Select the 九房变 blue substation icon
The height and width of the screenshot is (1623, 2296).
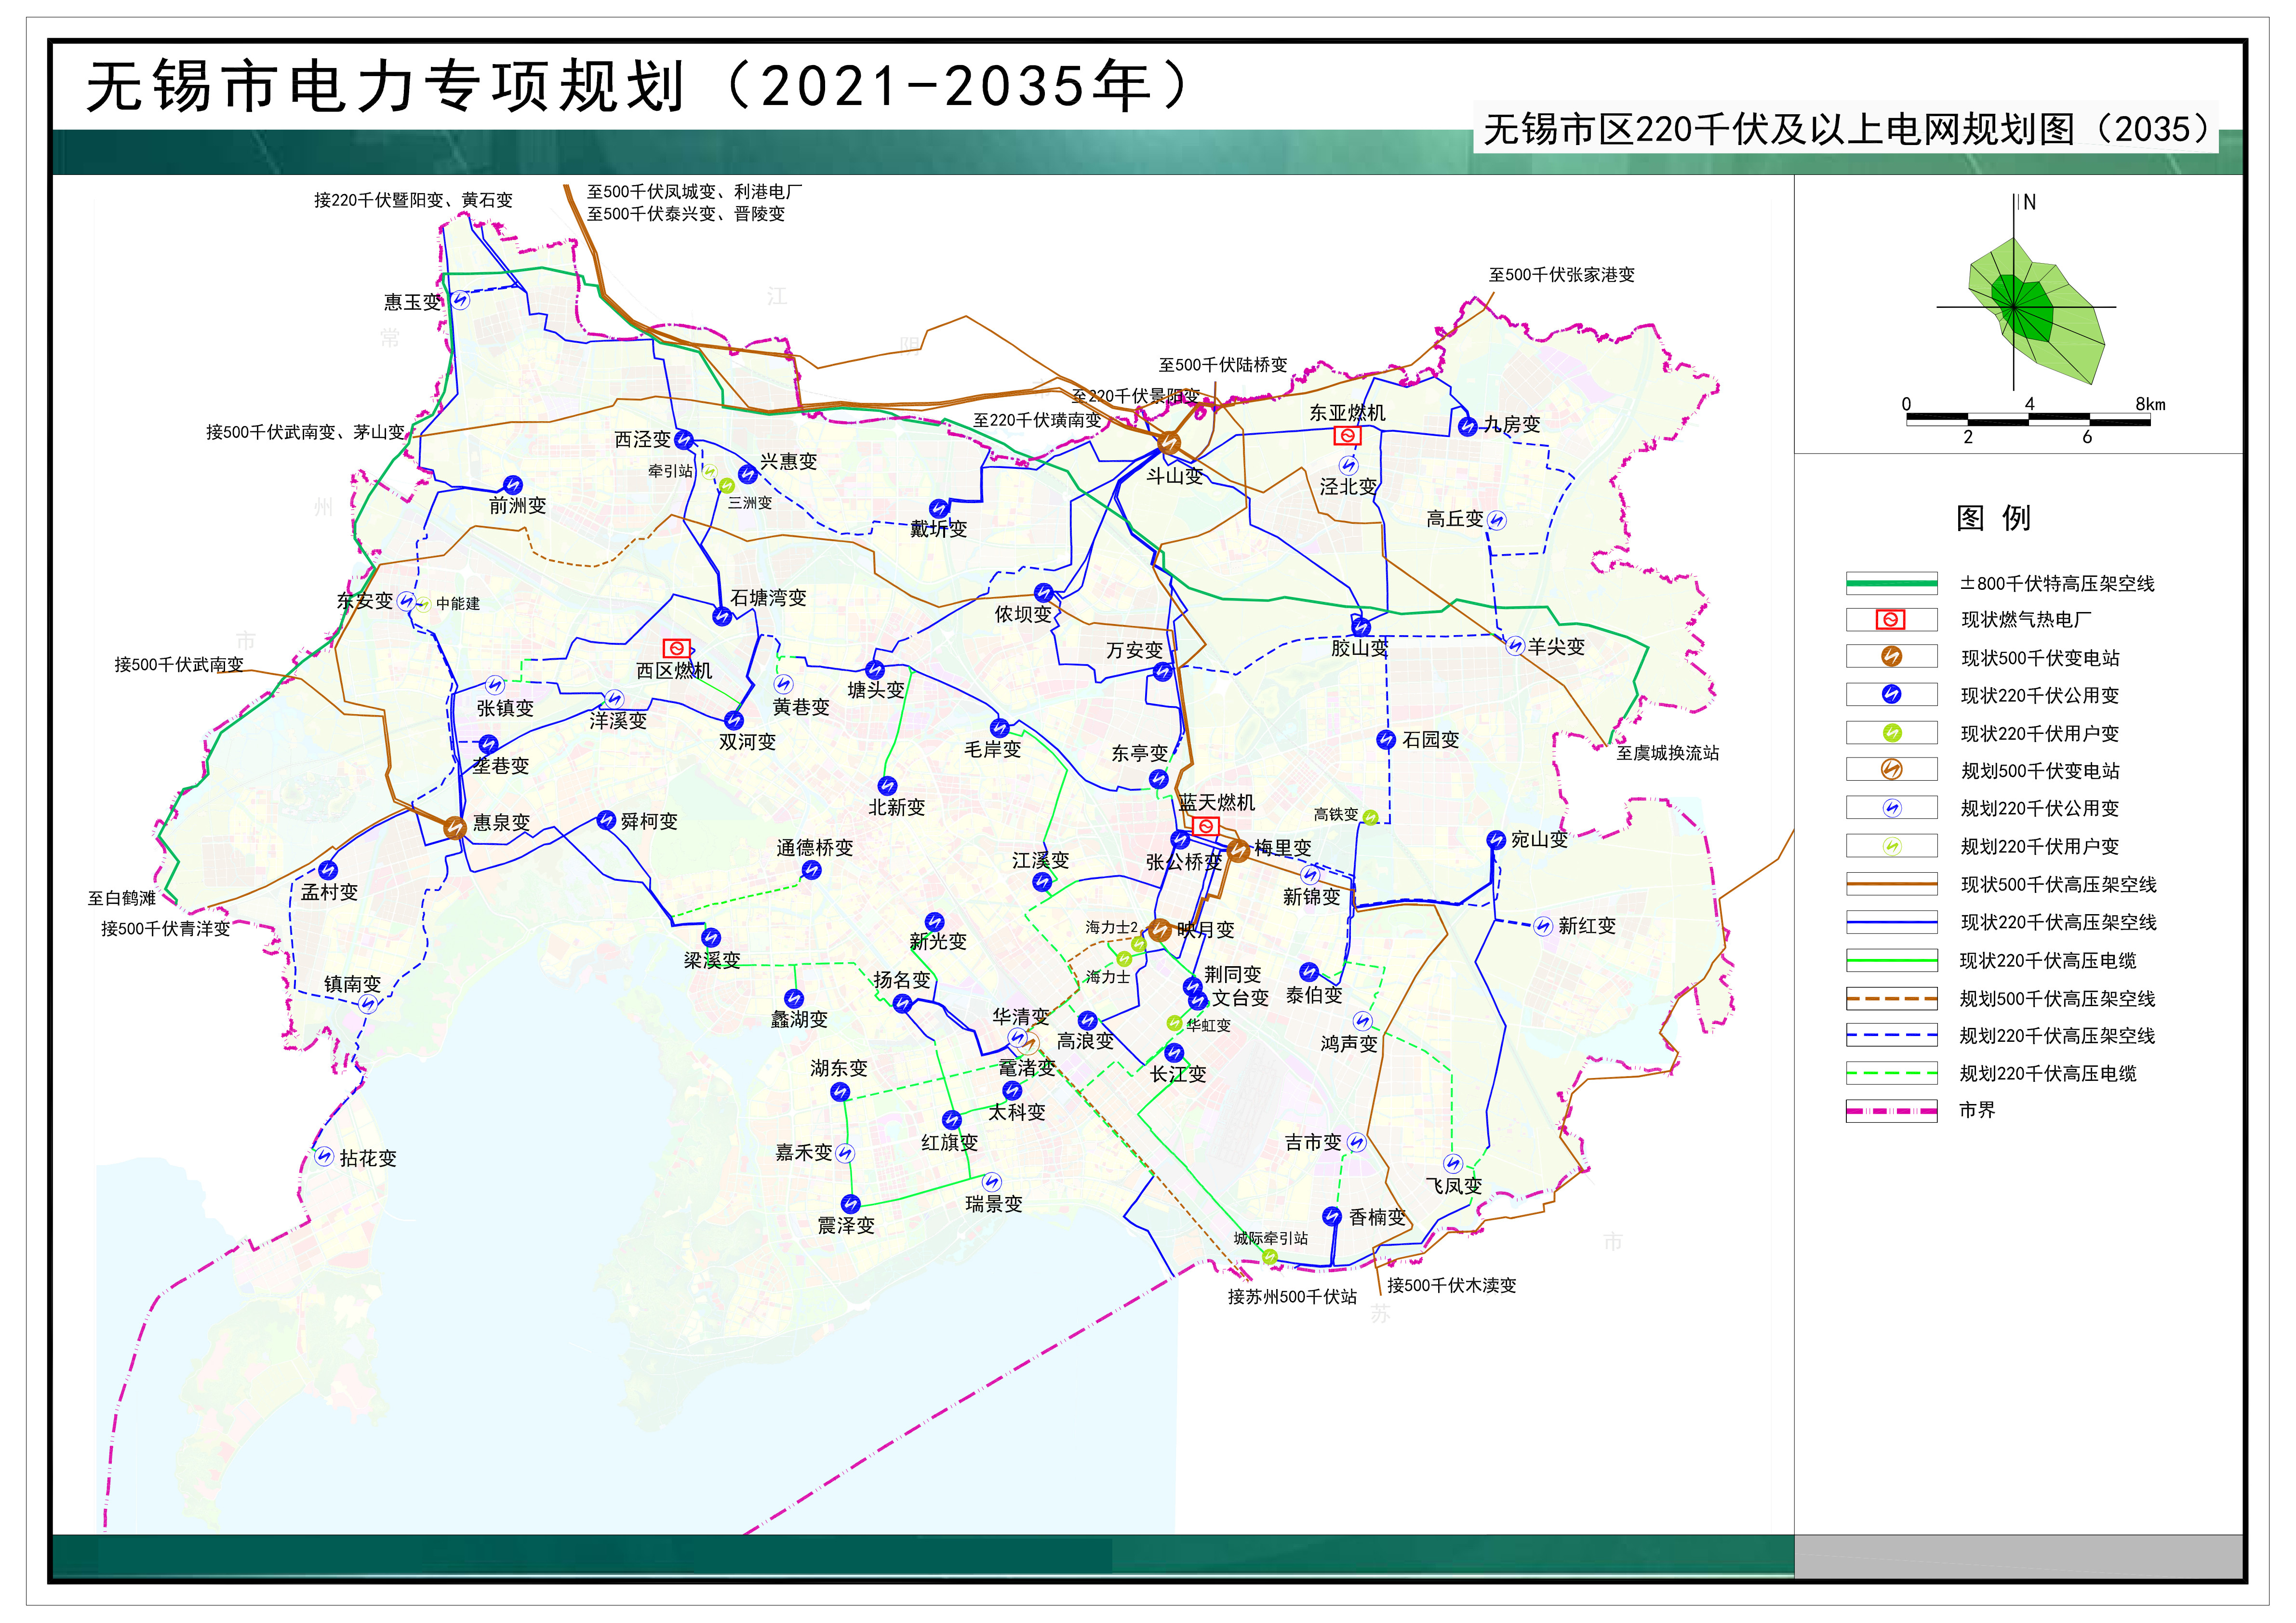[x=1467, y=426]
